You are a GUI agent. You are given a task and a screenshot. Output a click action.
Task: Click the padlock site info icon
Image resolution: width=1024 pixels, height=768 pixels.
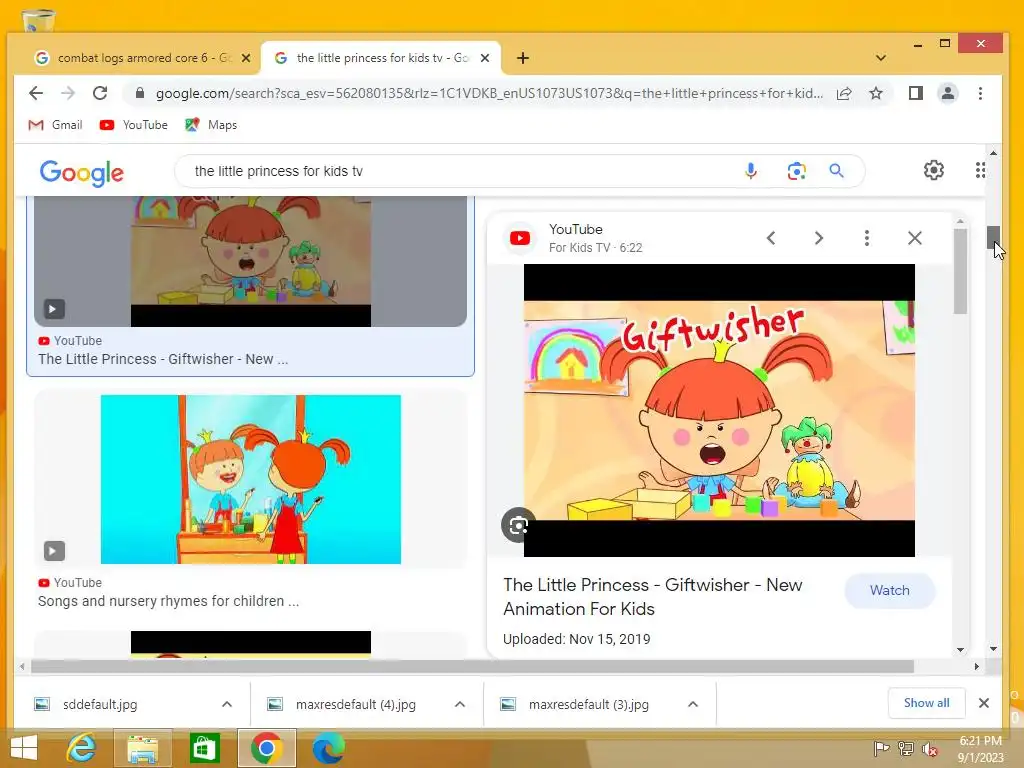pyautogui.click(x=139, y=93)
